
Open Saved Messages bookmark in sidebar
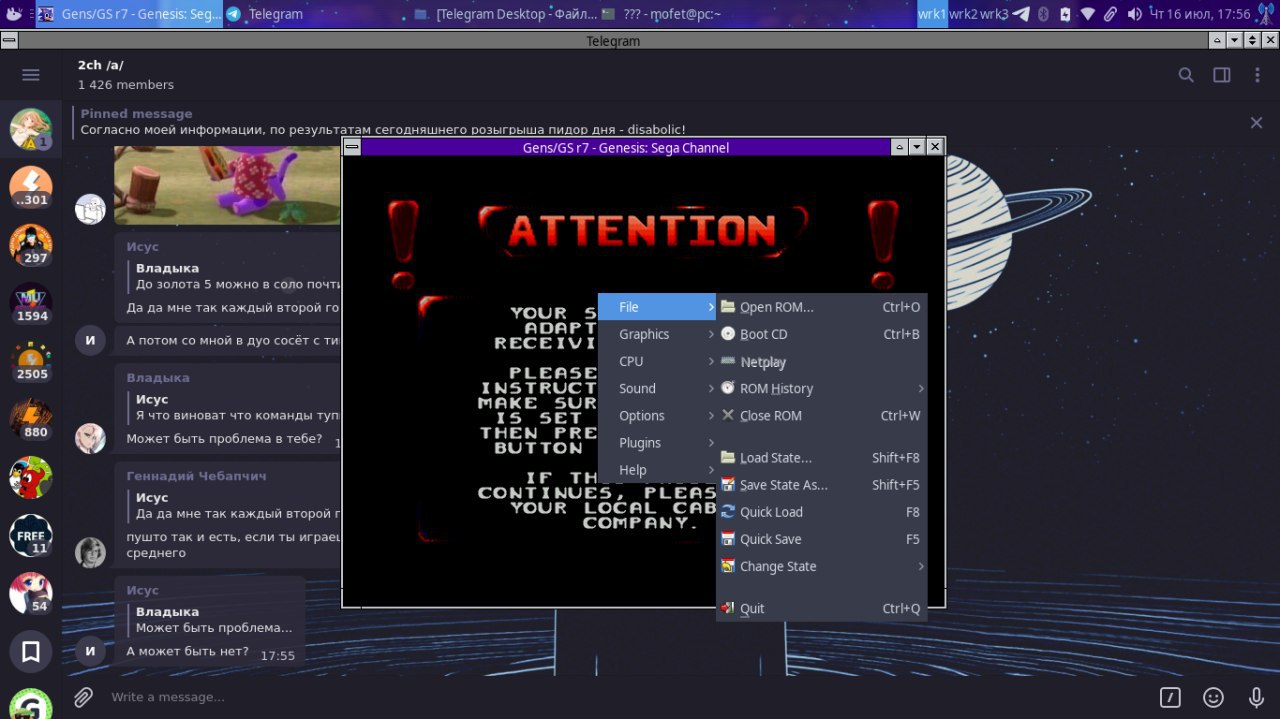[31, 652]
